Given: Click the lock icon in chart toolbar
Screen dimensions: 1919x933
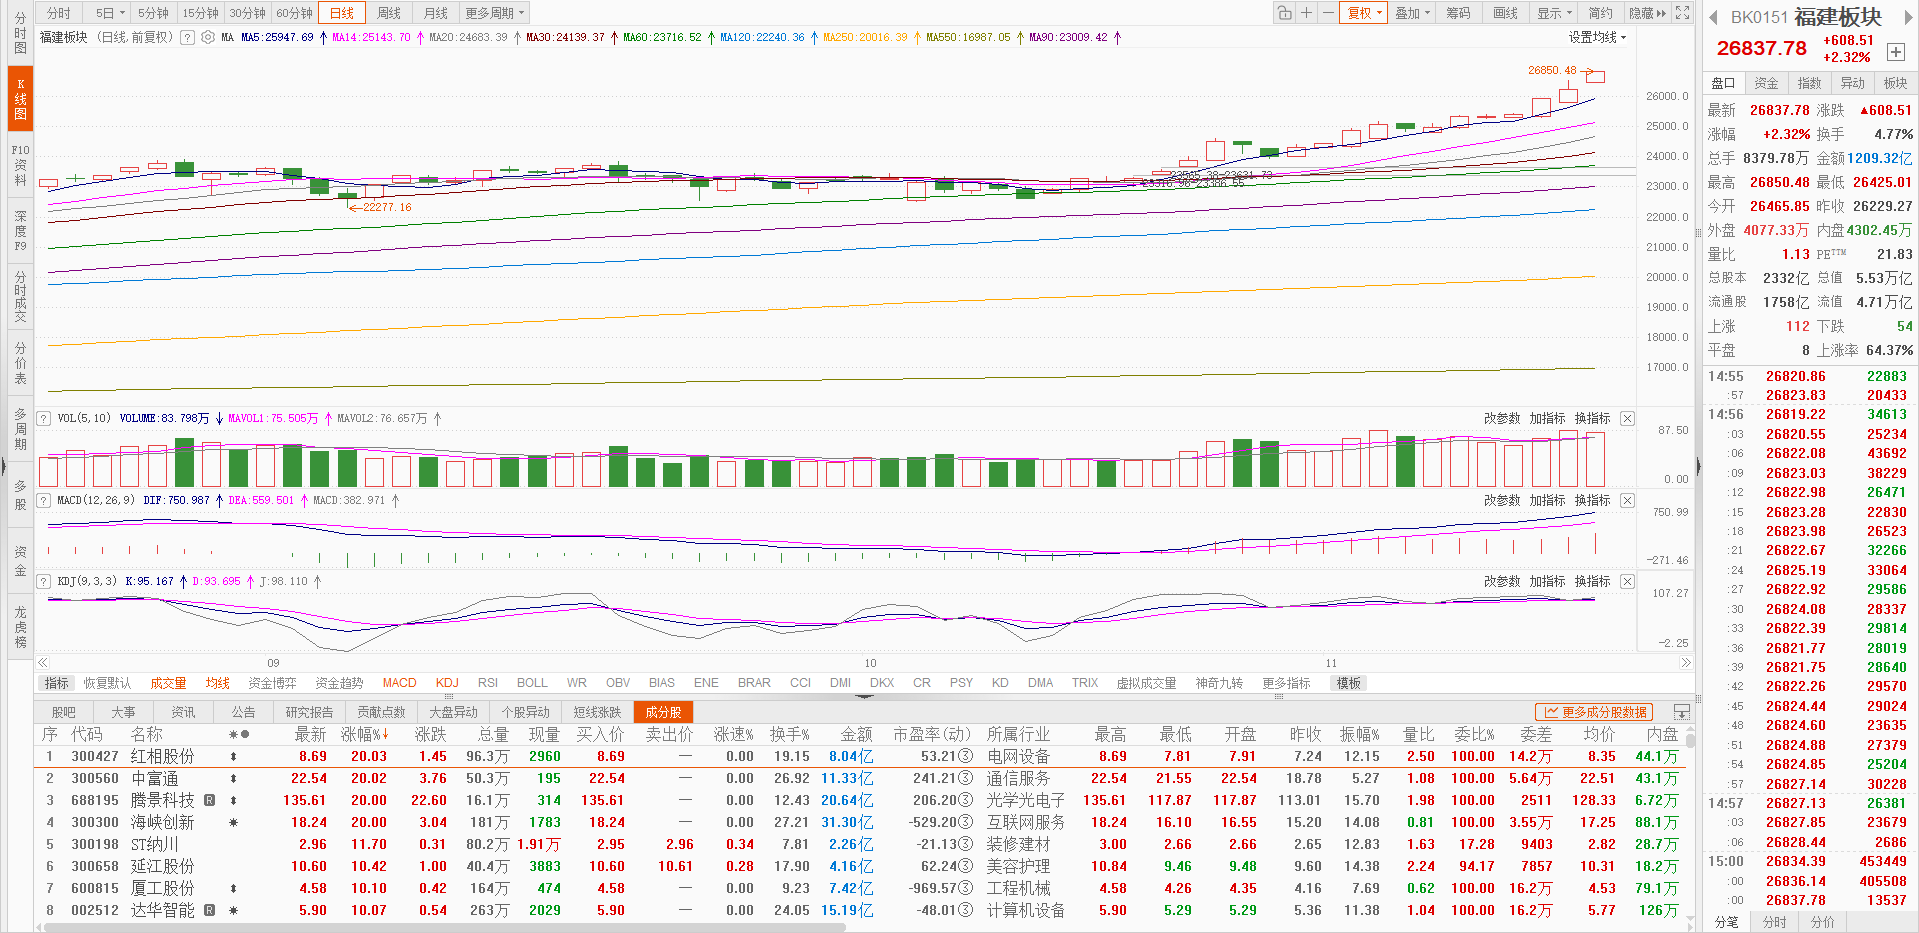Looking at the screenshot, I should 1284,13.
